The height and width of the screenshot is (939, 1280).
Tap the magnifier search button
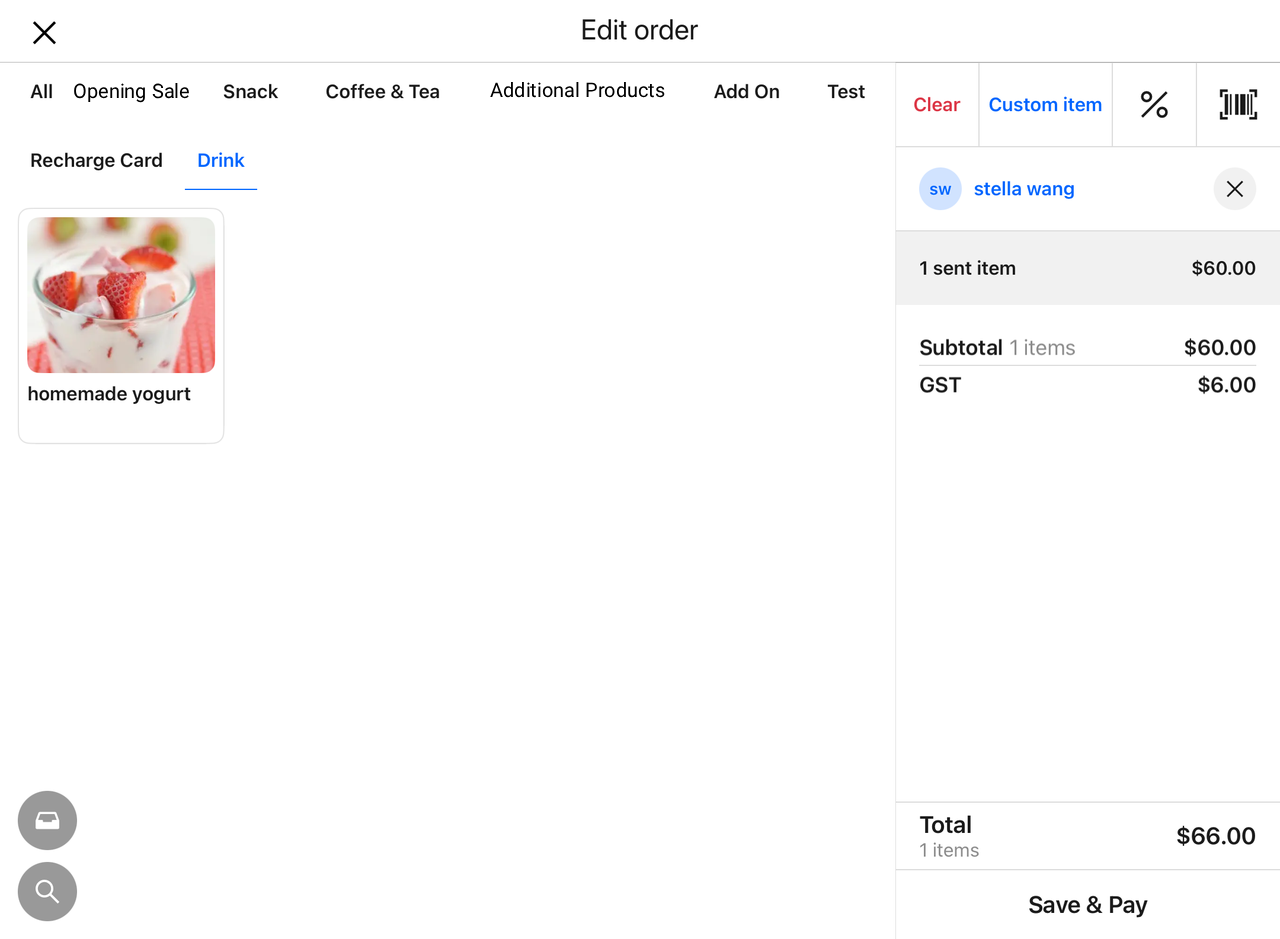coord(47,892)
